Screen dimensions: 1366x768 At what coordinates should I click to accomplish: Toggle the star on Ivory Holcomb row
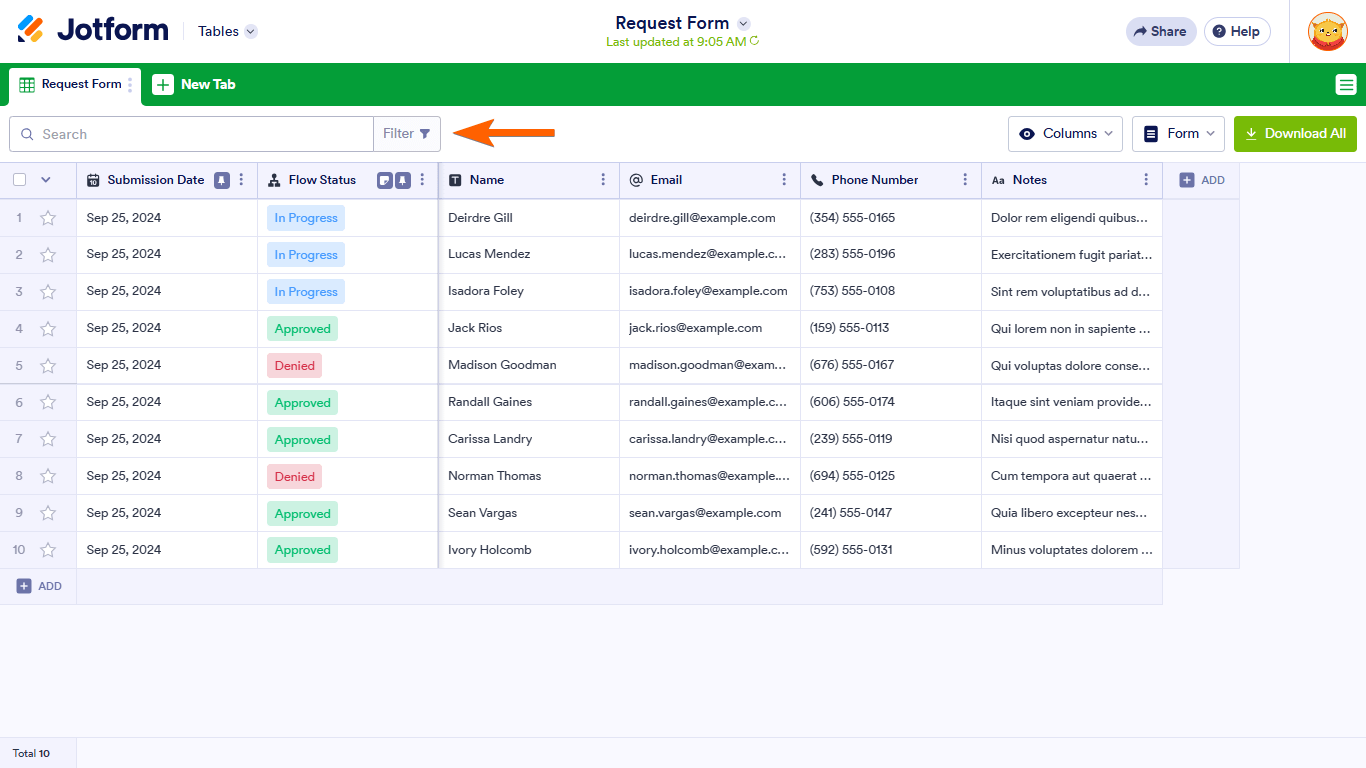click(x=48, y=550)
